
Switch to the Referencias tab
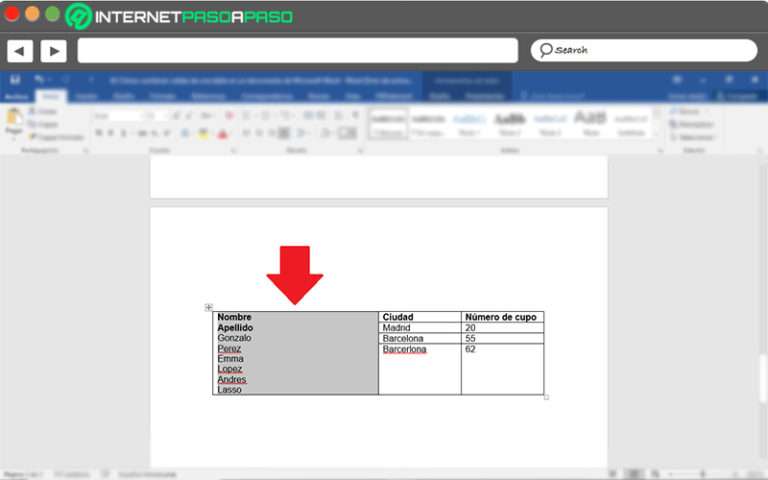[x=209, y=96]
